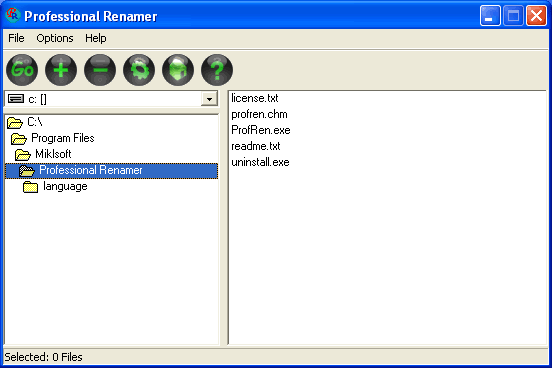Image resolution: width=552 pixels, height=368 pixels.
Task: Select uninstall.exe in the file list
Action: (x=261, y=162)
